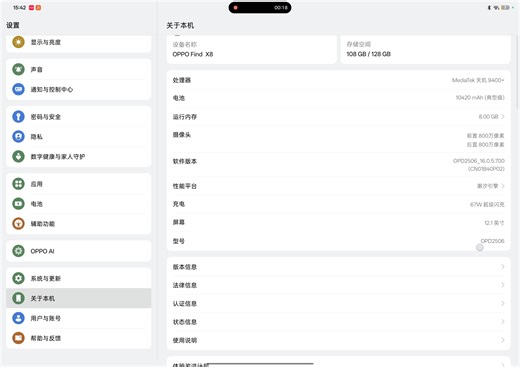Click the right-side scrollbar of detail pane
The width and height of the screenshot is (520, 367).
pos(517,72)
